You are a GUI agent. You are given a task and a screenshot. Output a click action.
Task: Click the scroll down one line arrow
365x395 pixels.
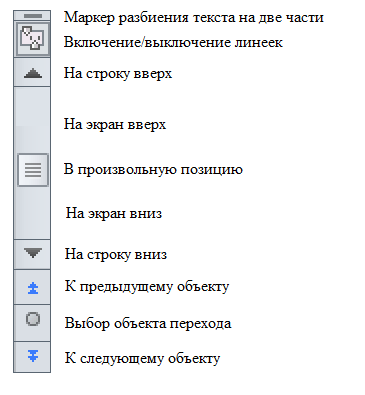pos(32,254)
